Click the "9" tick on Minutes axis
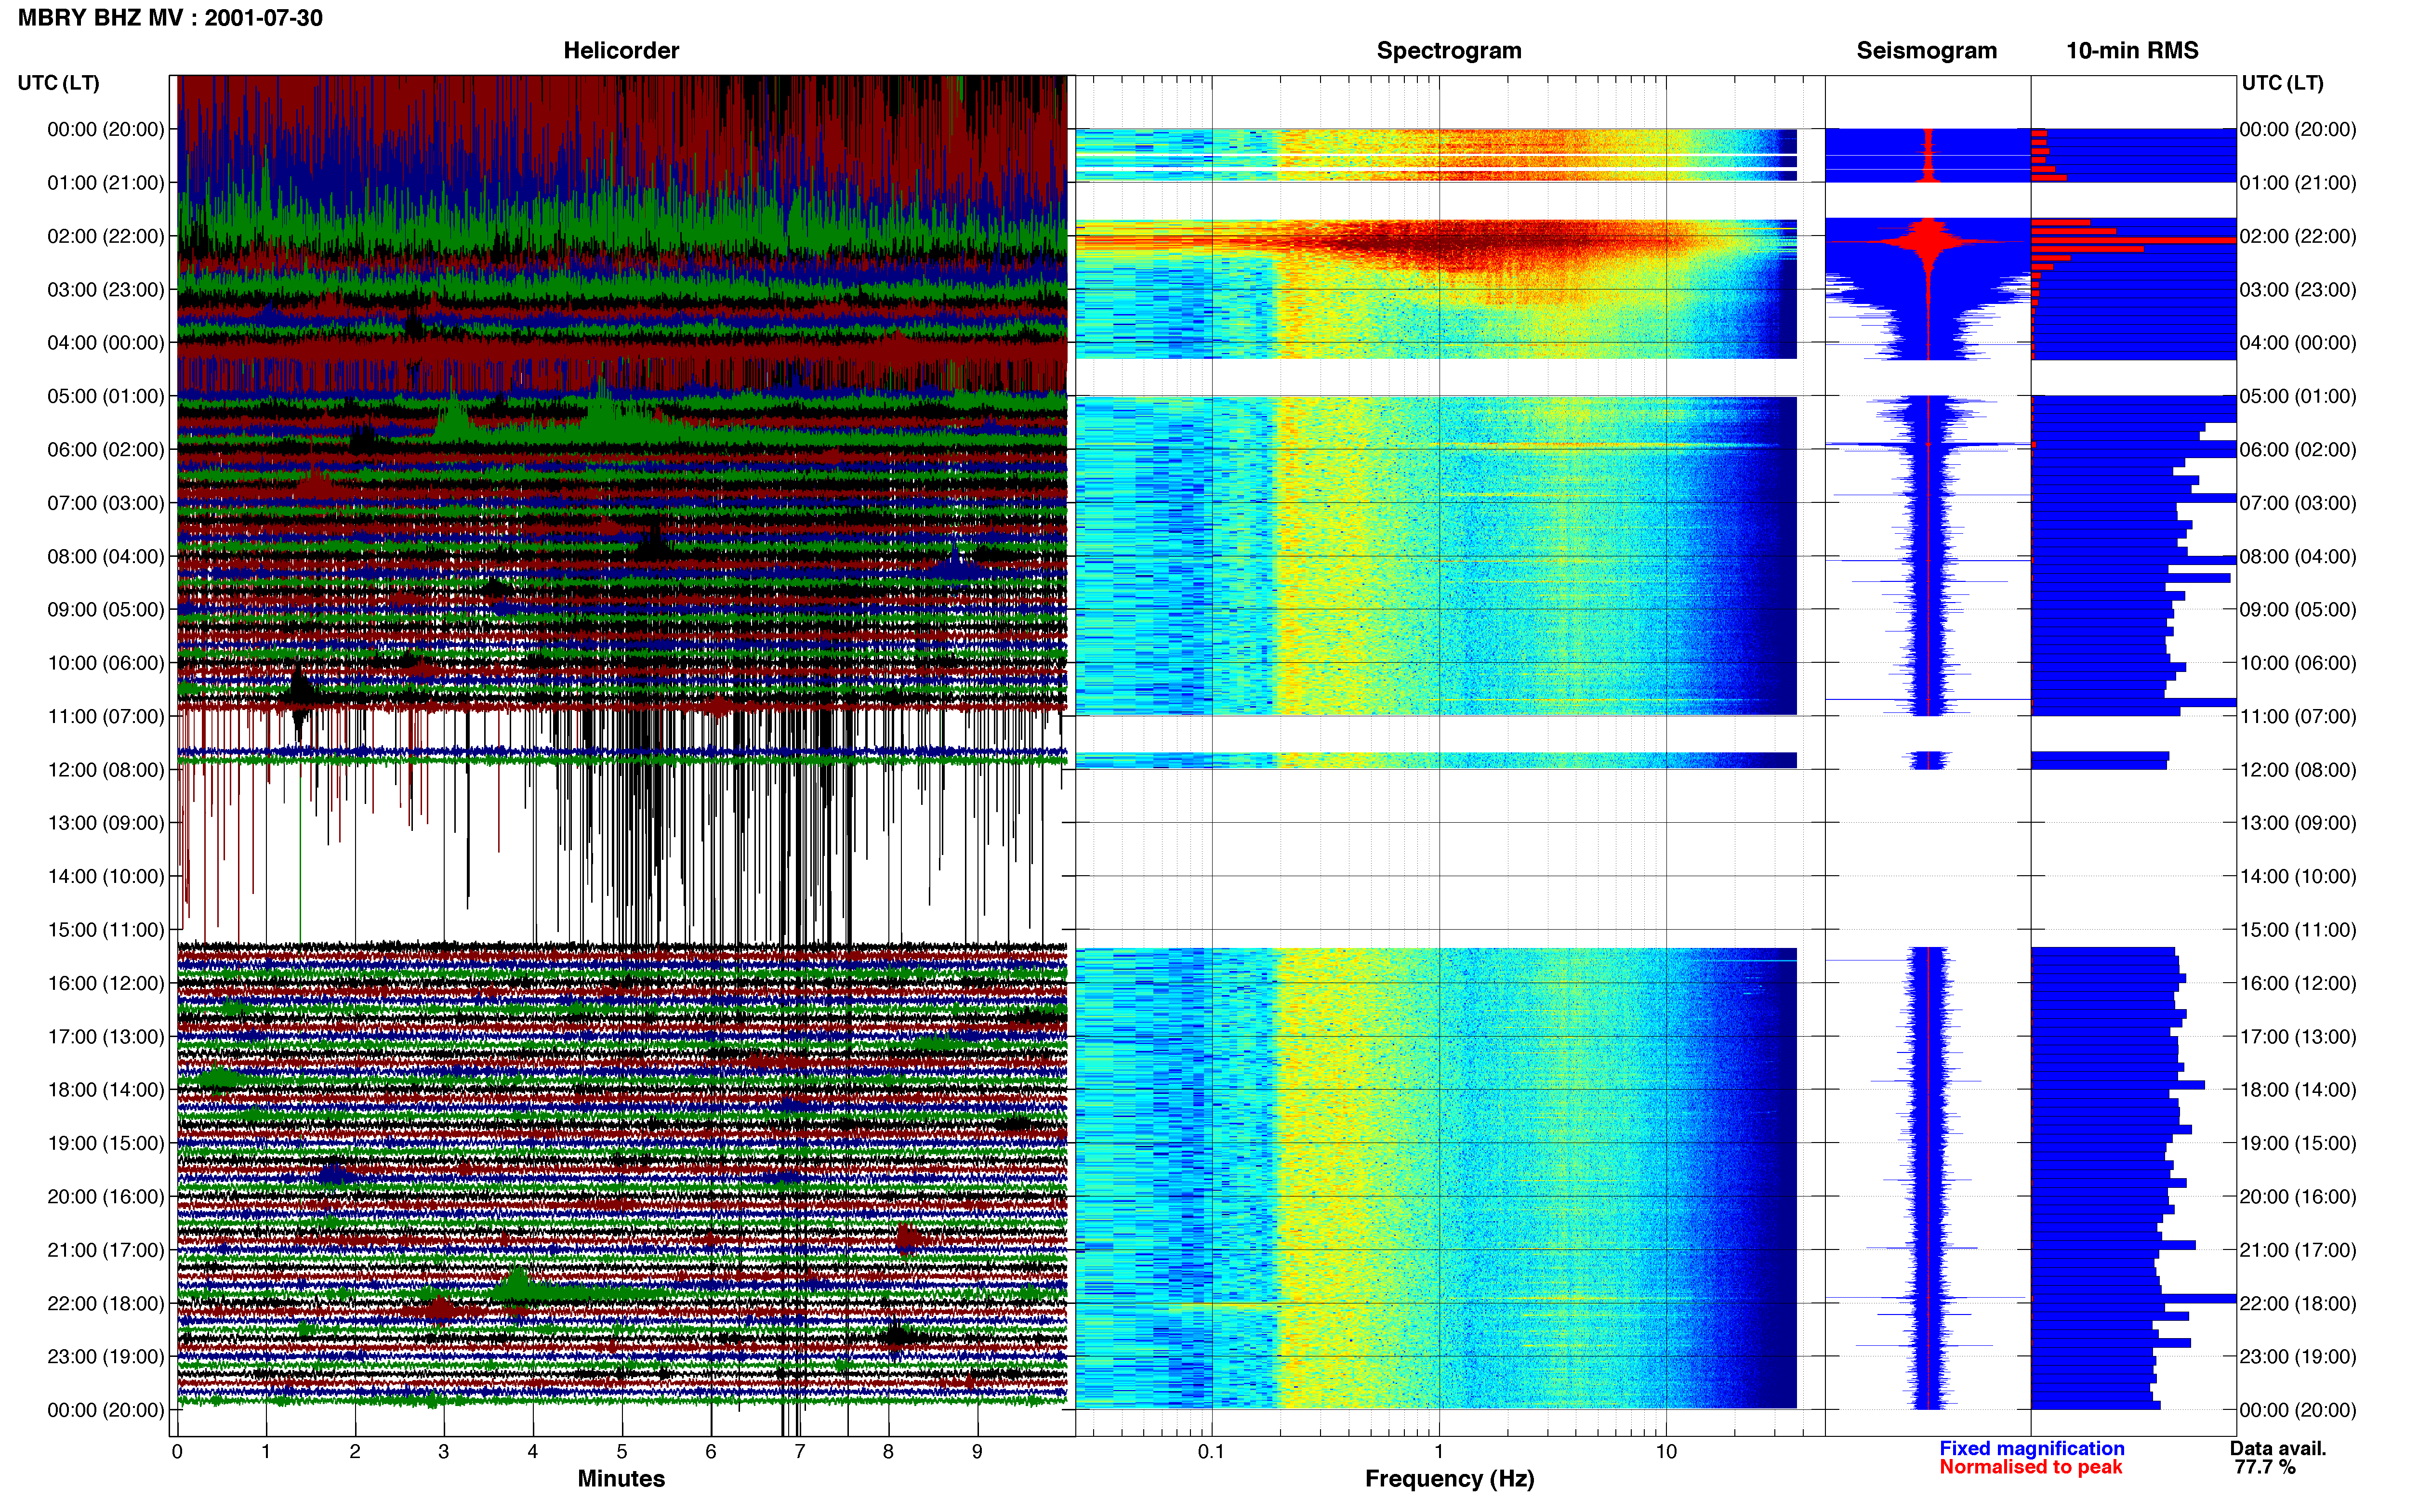This screenshot has width=2418, height=1512. coord(977,1451)
